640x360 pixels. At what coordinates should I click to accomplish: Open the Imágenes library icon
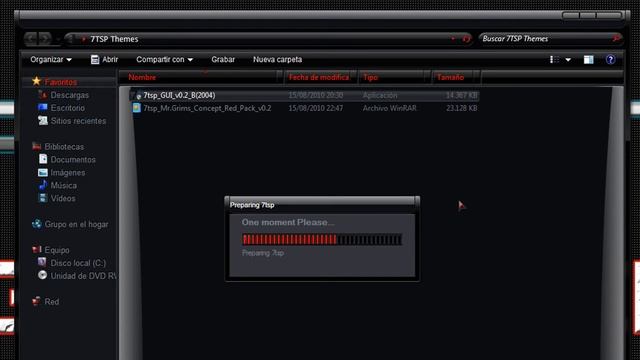[x=42, y=172]
